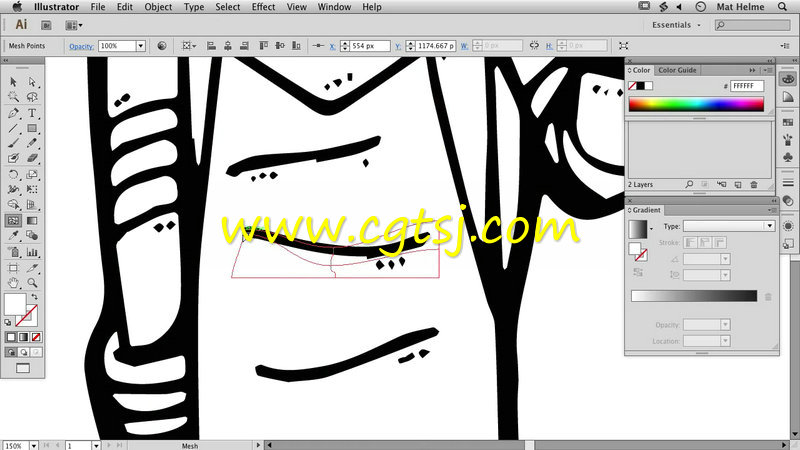
Task: Select the Type tool
Action: click(32, 113)
